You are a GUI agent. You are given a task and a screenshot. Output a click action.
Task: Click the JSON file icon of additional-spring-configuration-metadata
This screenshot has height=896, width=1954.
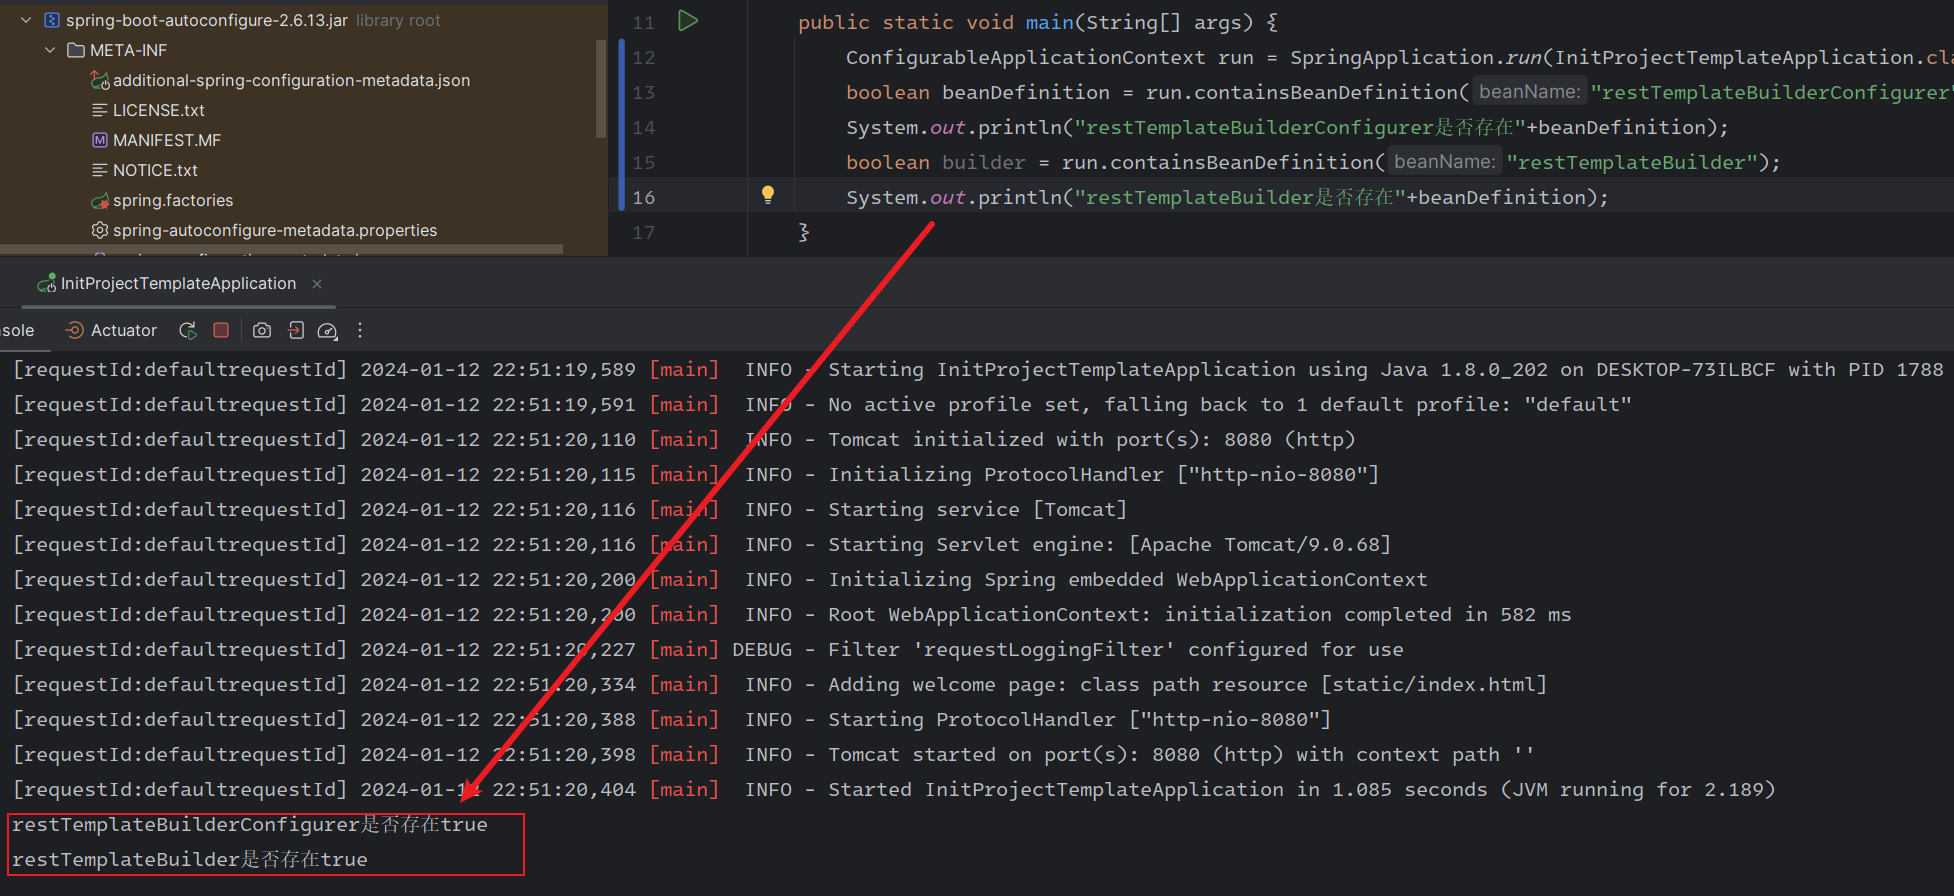coord(100,80)
